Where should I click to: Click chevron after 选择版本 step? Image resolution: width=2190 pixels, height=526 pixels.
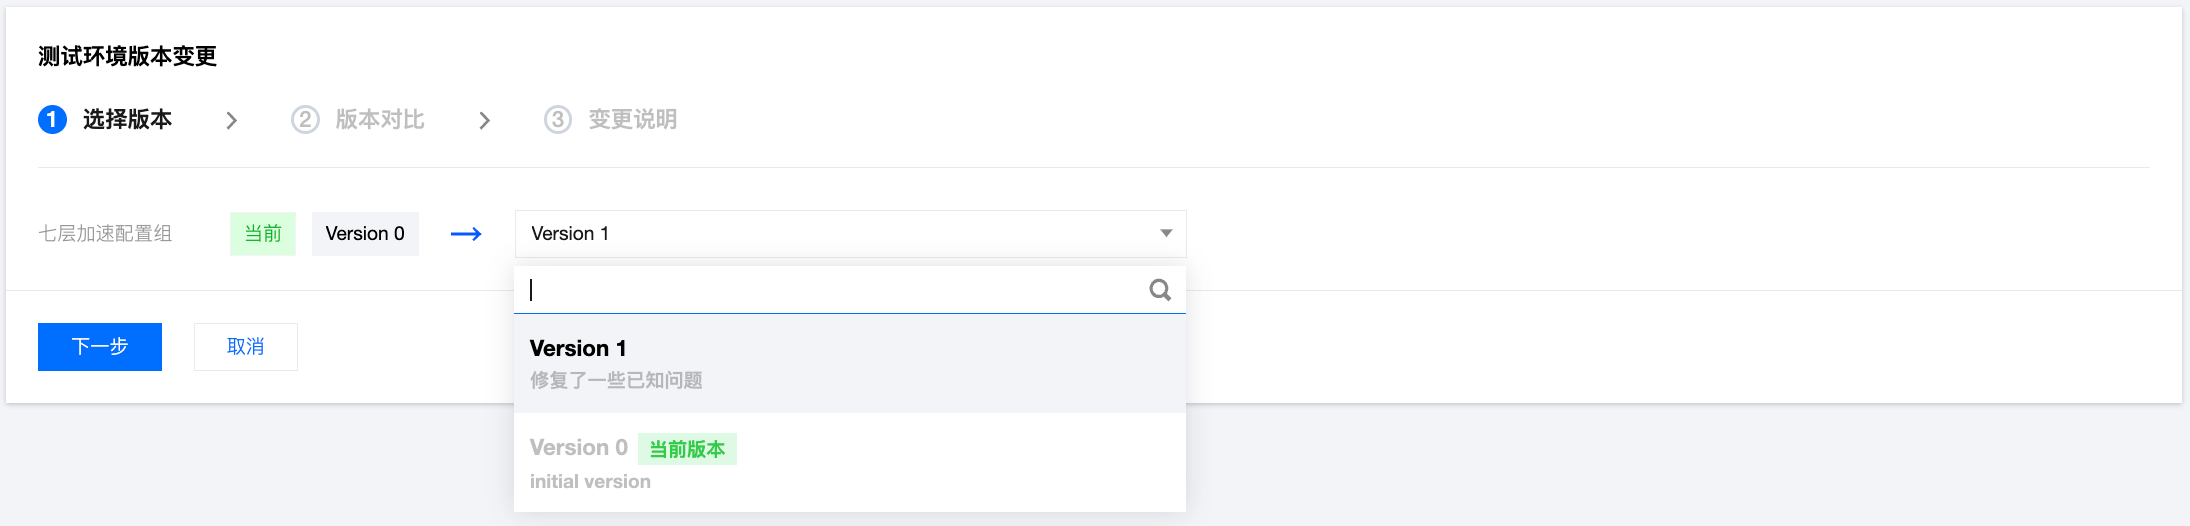click(x=232, y=121)
